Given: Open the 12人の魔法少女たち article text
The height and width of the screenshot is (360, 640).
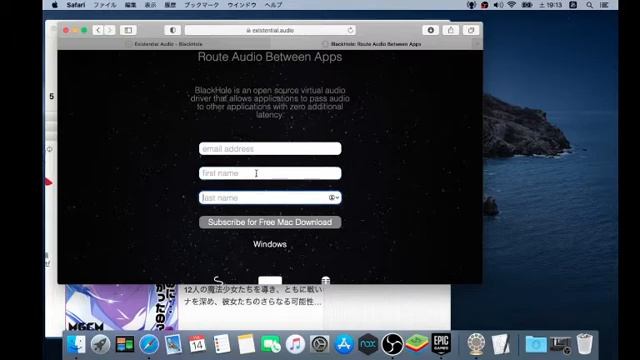Looking at the screenshot, I should 253,296.
